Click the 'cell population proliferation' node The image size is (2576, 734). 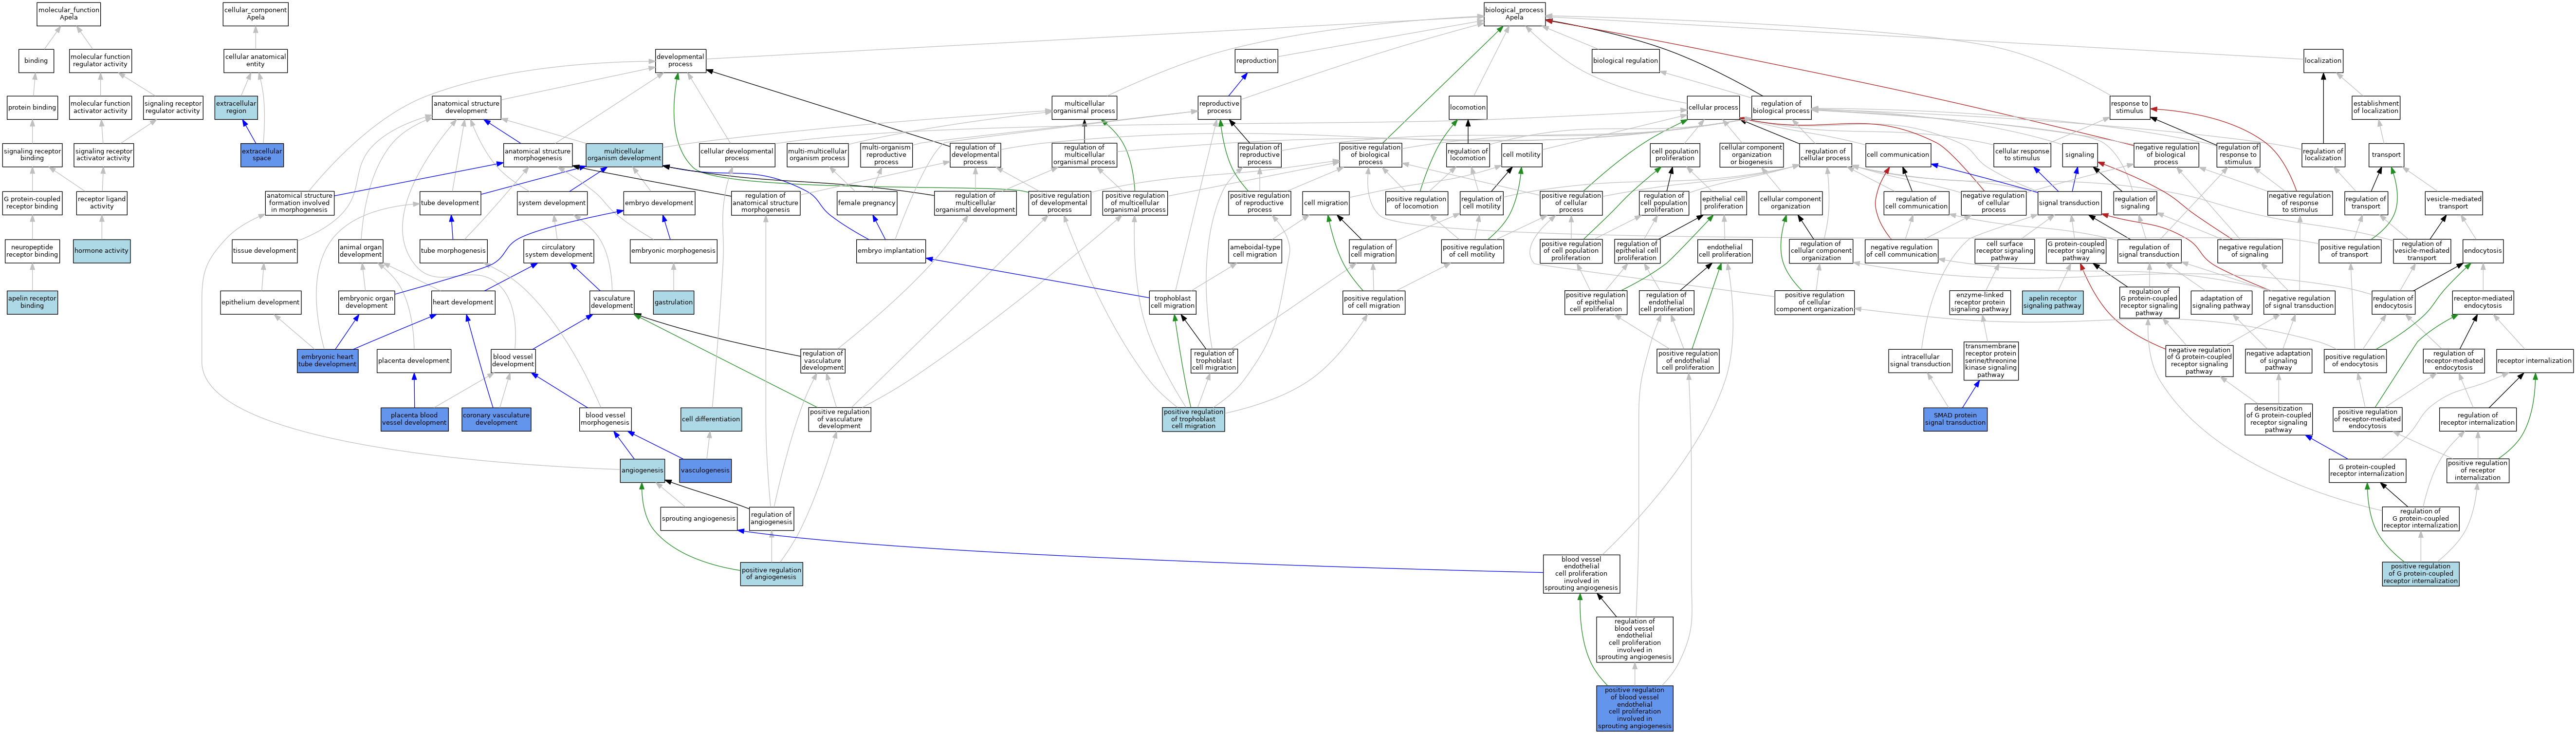coord(1675,155)
